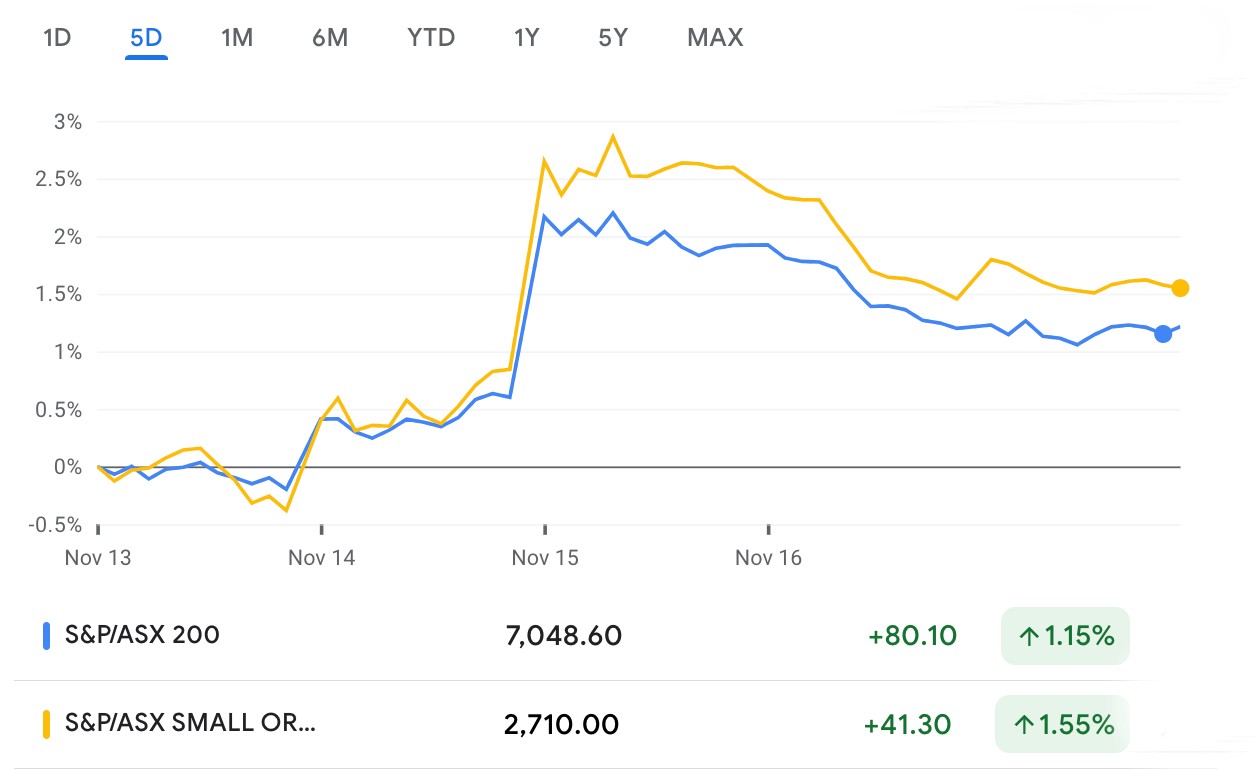
Task: Open the S&P/ASX SMALL OR... index link
Action: [x=190, y=723]
